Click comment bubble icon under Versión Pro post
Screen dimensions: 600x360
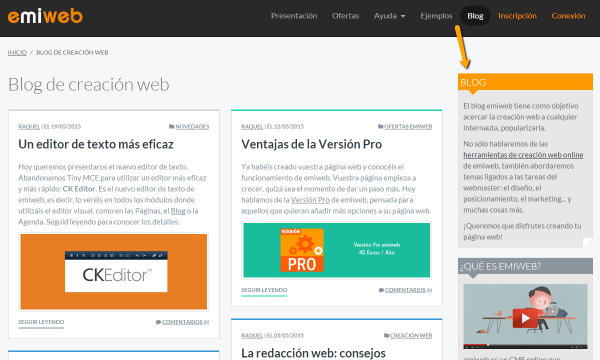381,290
